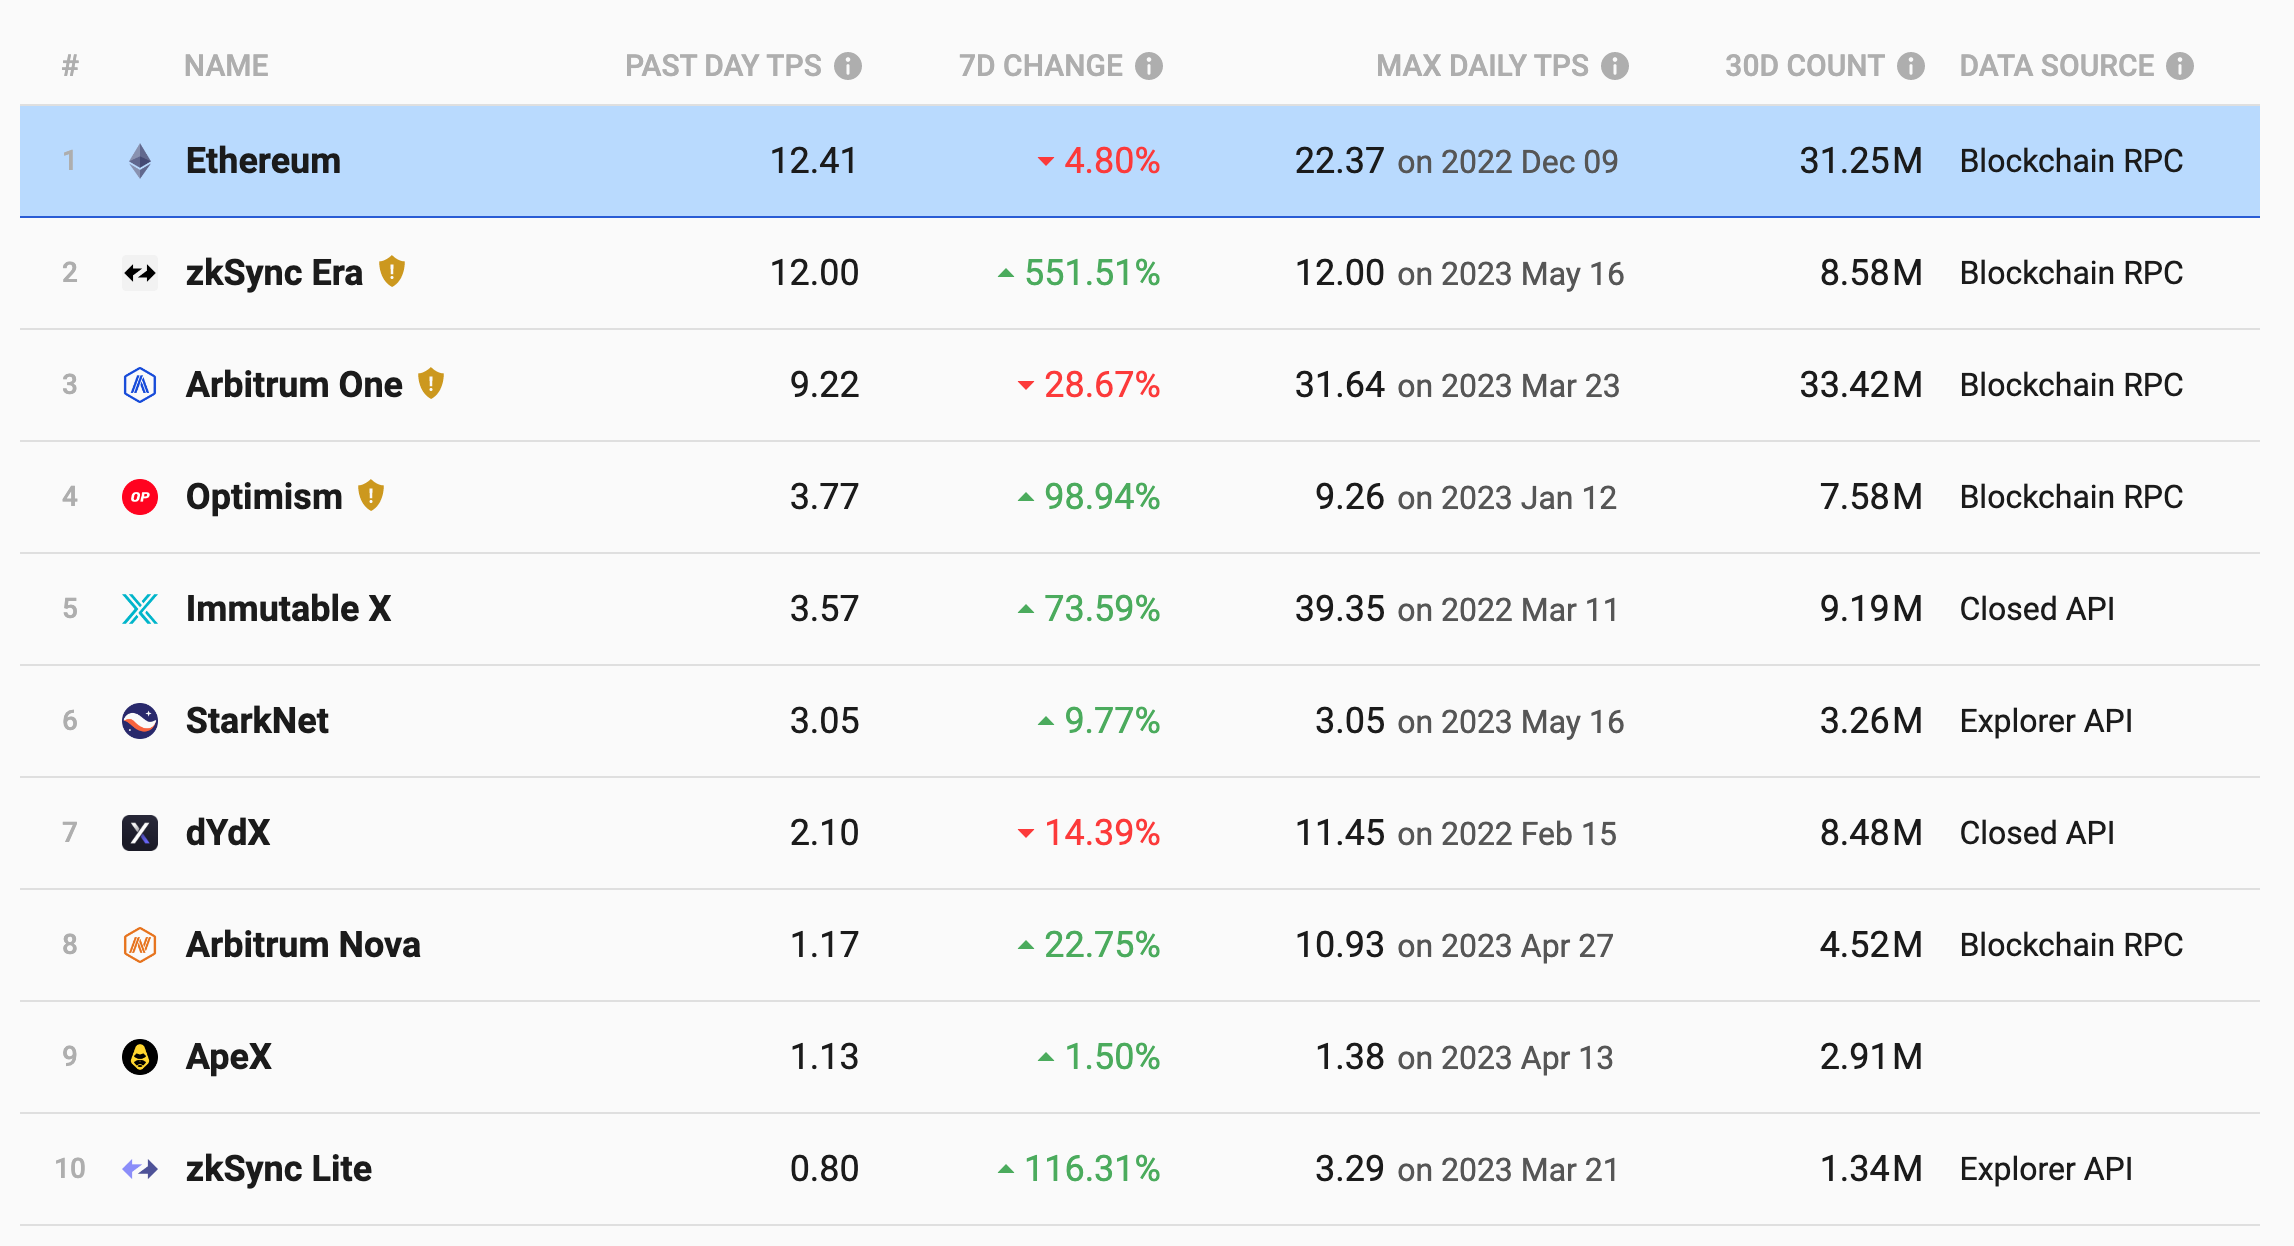Click the Ethereum diamond logo

click(140, 161)
